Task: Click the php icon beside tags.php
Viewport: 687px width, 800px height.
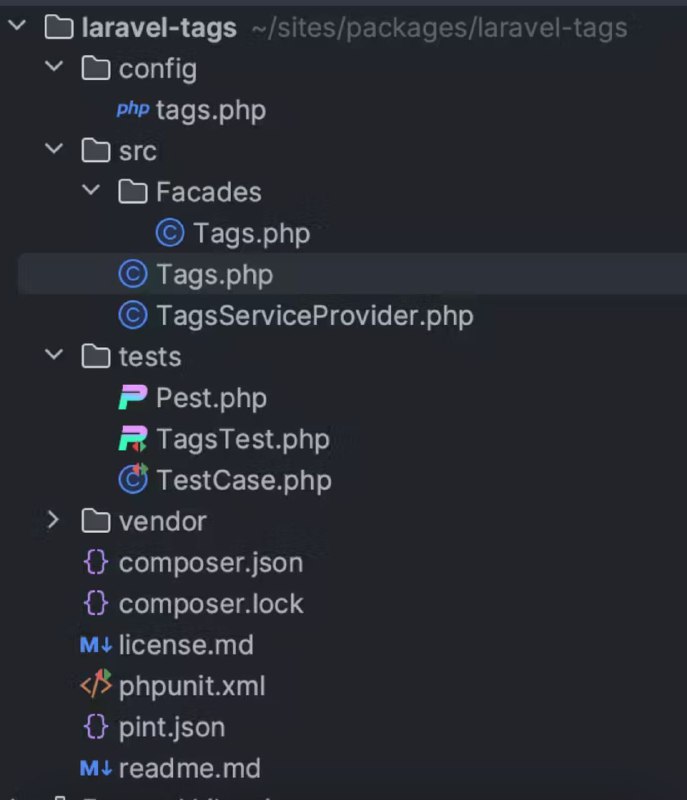Action: [x=133, y=109]
